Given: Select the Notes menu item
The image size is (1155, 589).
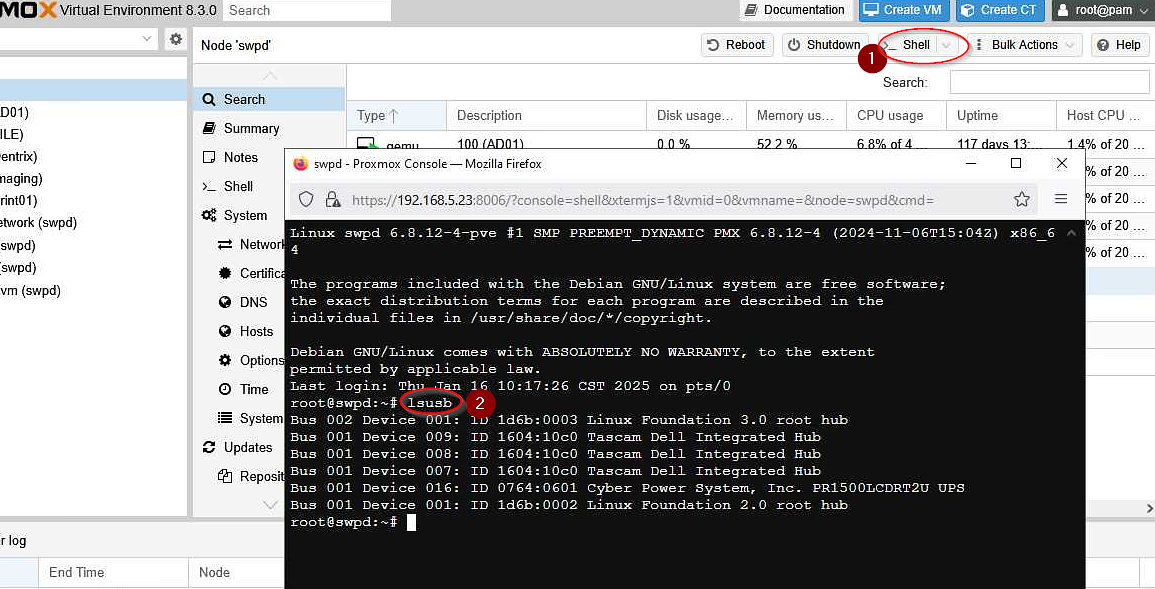Looking at the screenshot, I should (x=269, y=157).
